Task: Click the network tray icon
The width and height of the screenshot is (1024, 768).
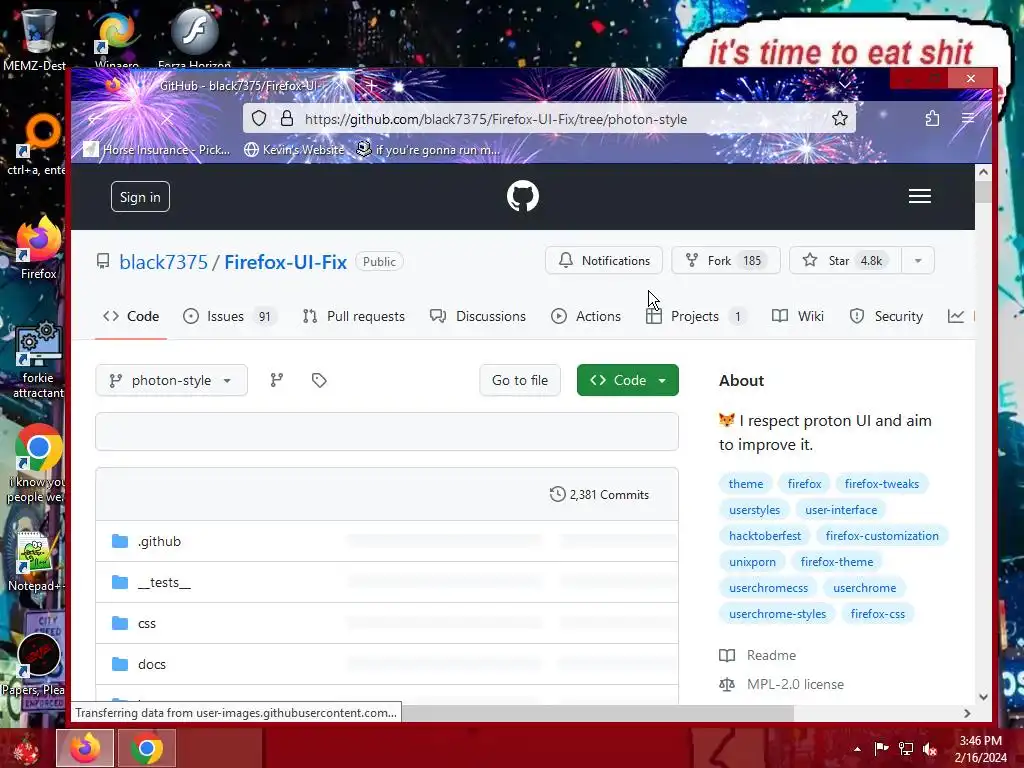Action: point(906,749)
